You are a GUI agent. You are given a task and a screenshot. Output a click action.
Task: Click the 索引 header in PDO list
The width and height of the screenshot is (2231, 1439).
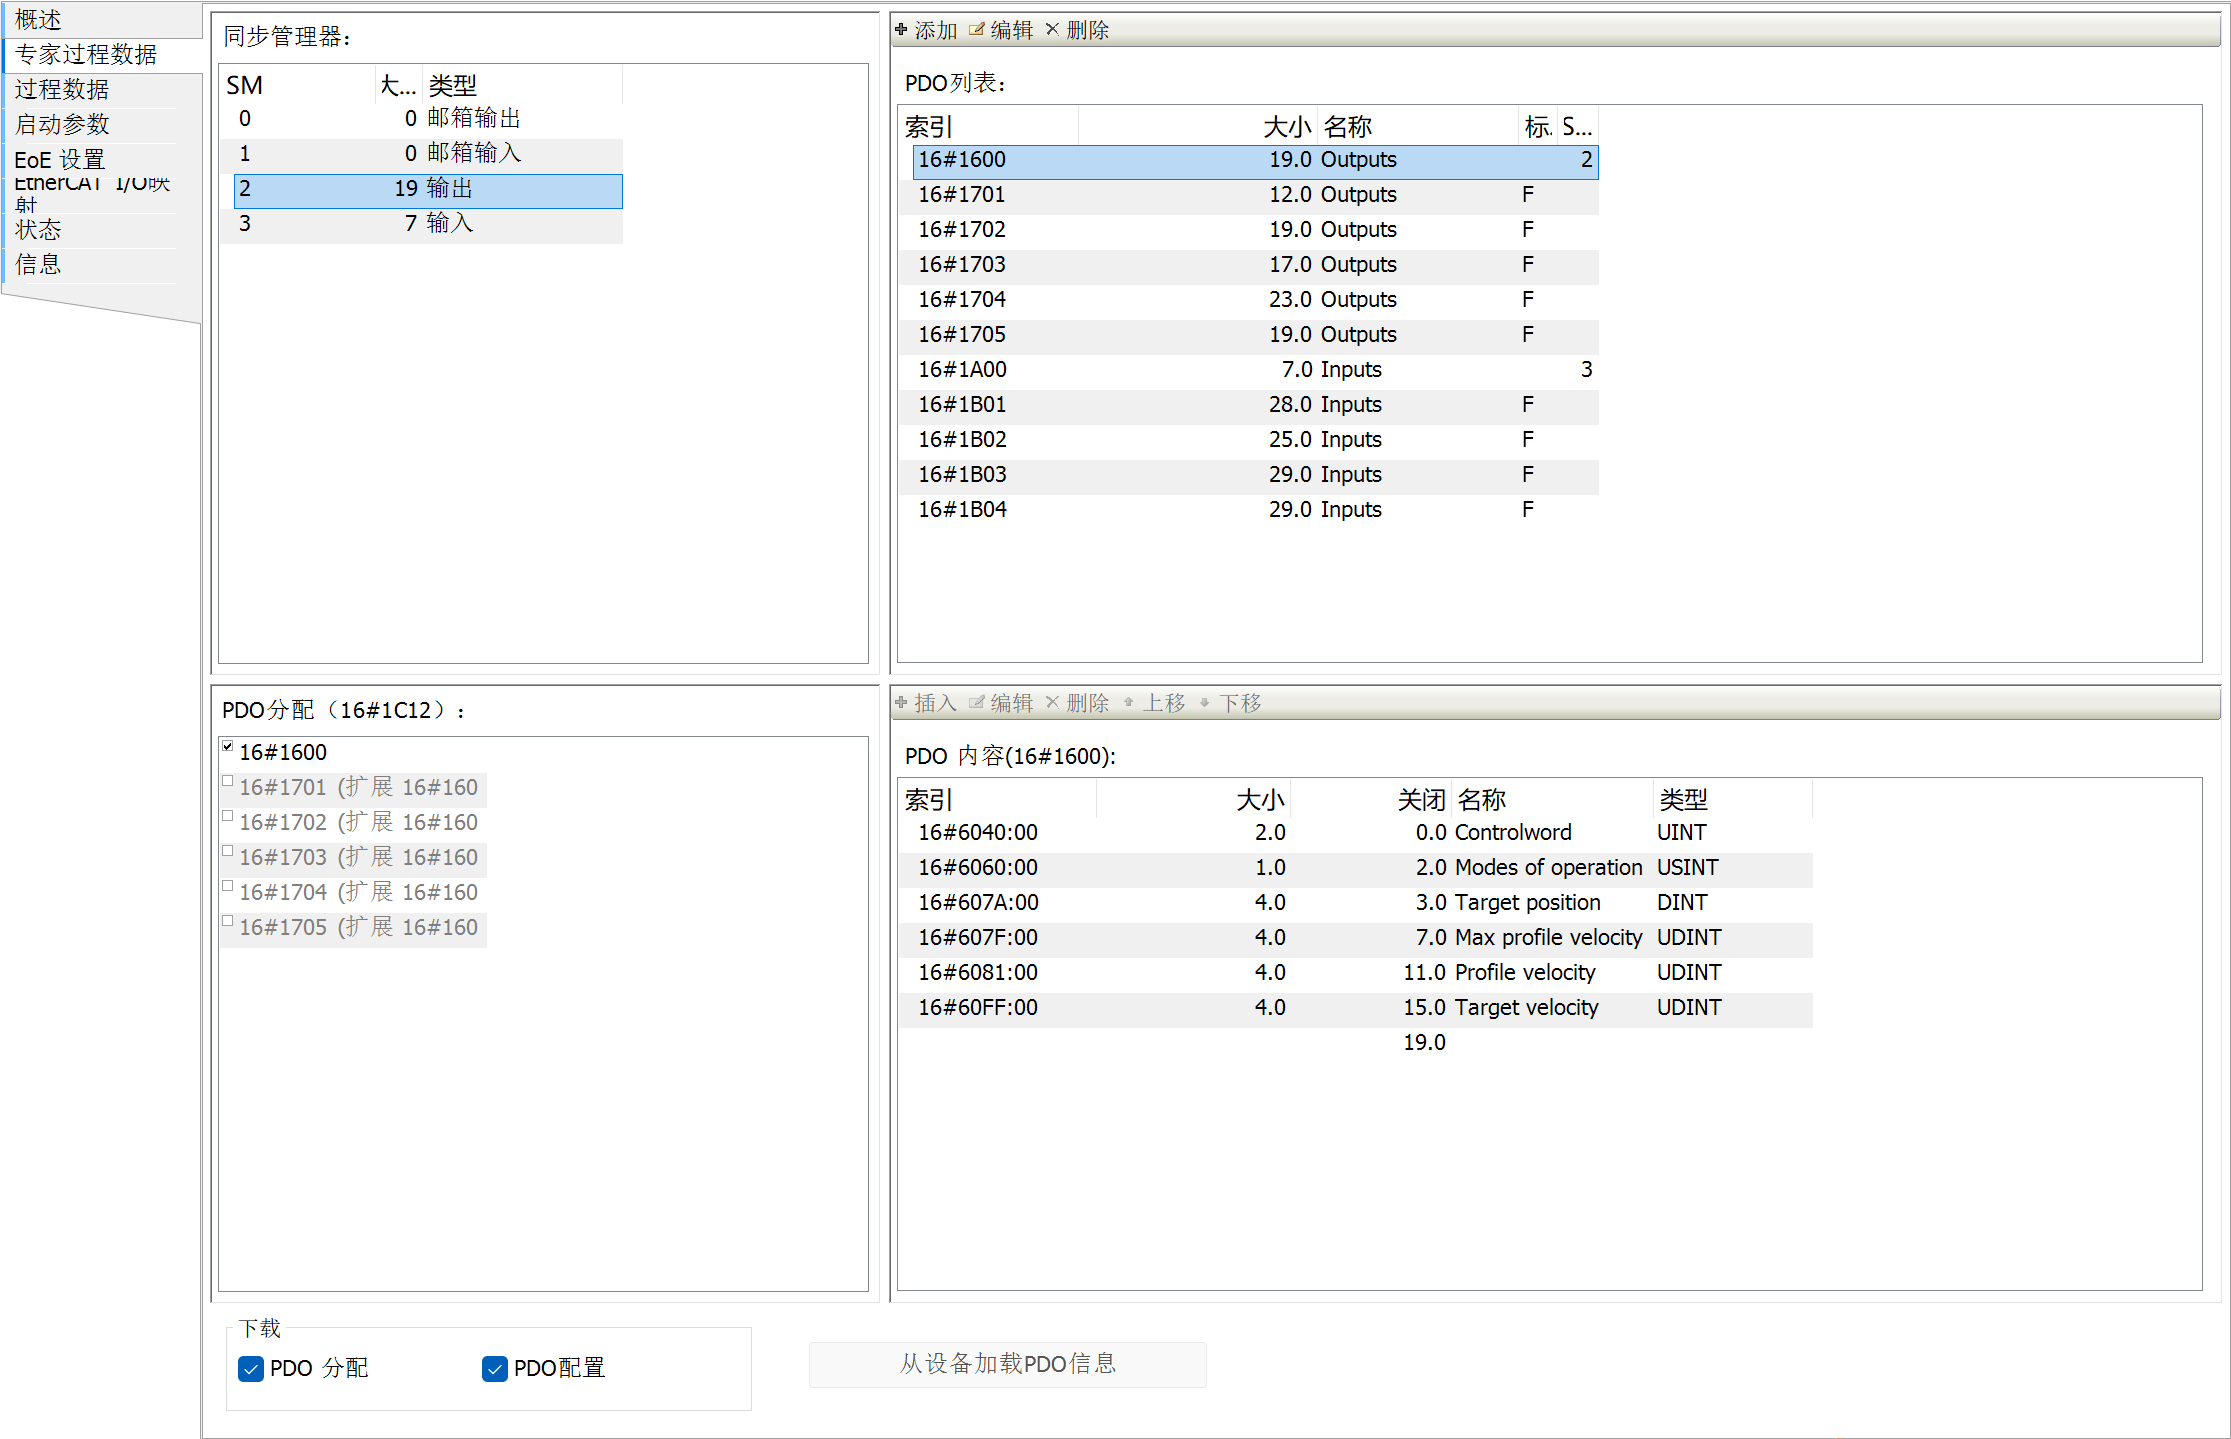[x=988, y=127]
